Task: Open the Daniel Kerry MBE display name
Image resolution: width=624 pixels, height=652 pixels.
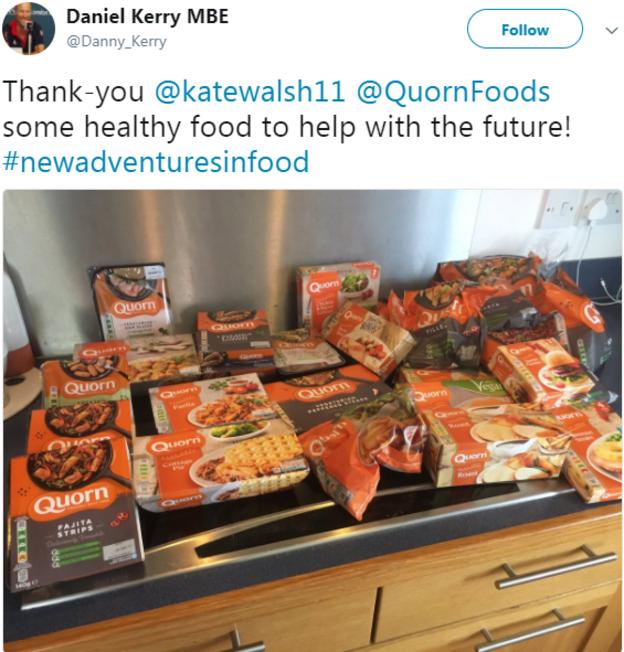Action: click(x=148, y=17)
